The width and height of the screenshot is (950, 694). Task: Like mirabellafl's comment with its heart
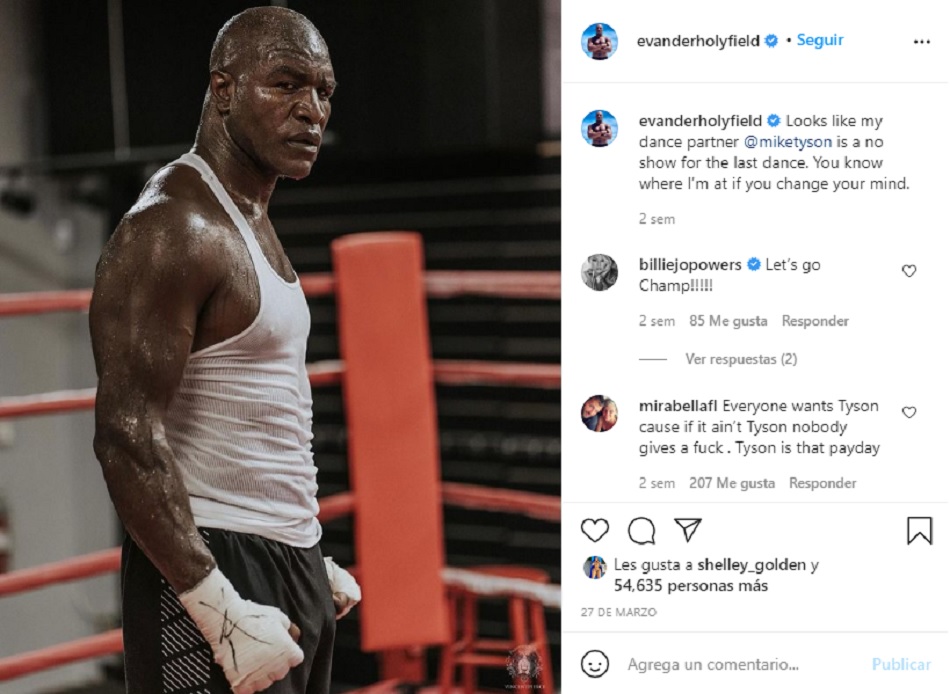click(909, 413)
